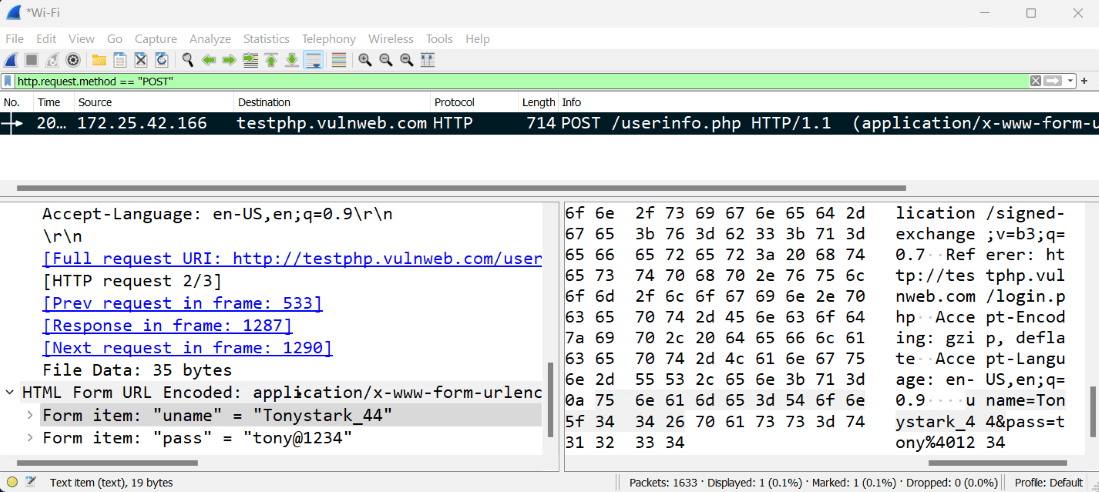This screenshot has width=1099, height=492.
Task: Click the packet list horizontal scrollbar
Action: tap(461, 189)
